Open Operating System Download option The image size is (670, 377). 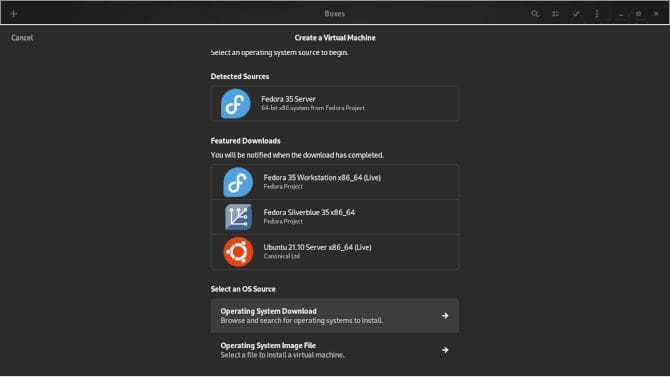(335, 315)
